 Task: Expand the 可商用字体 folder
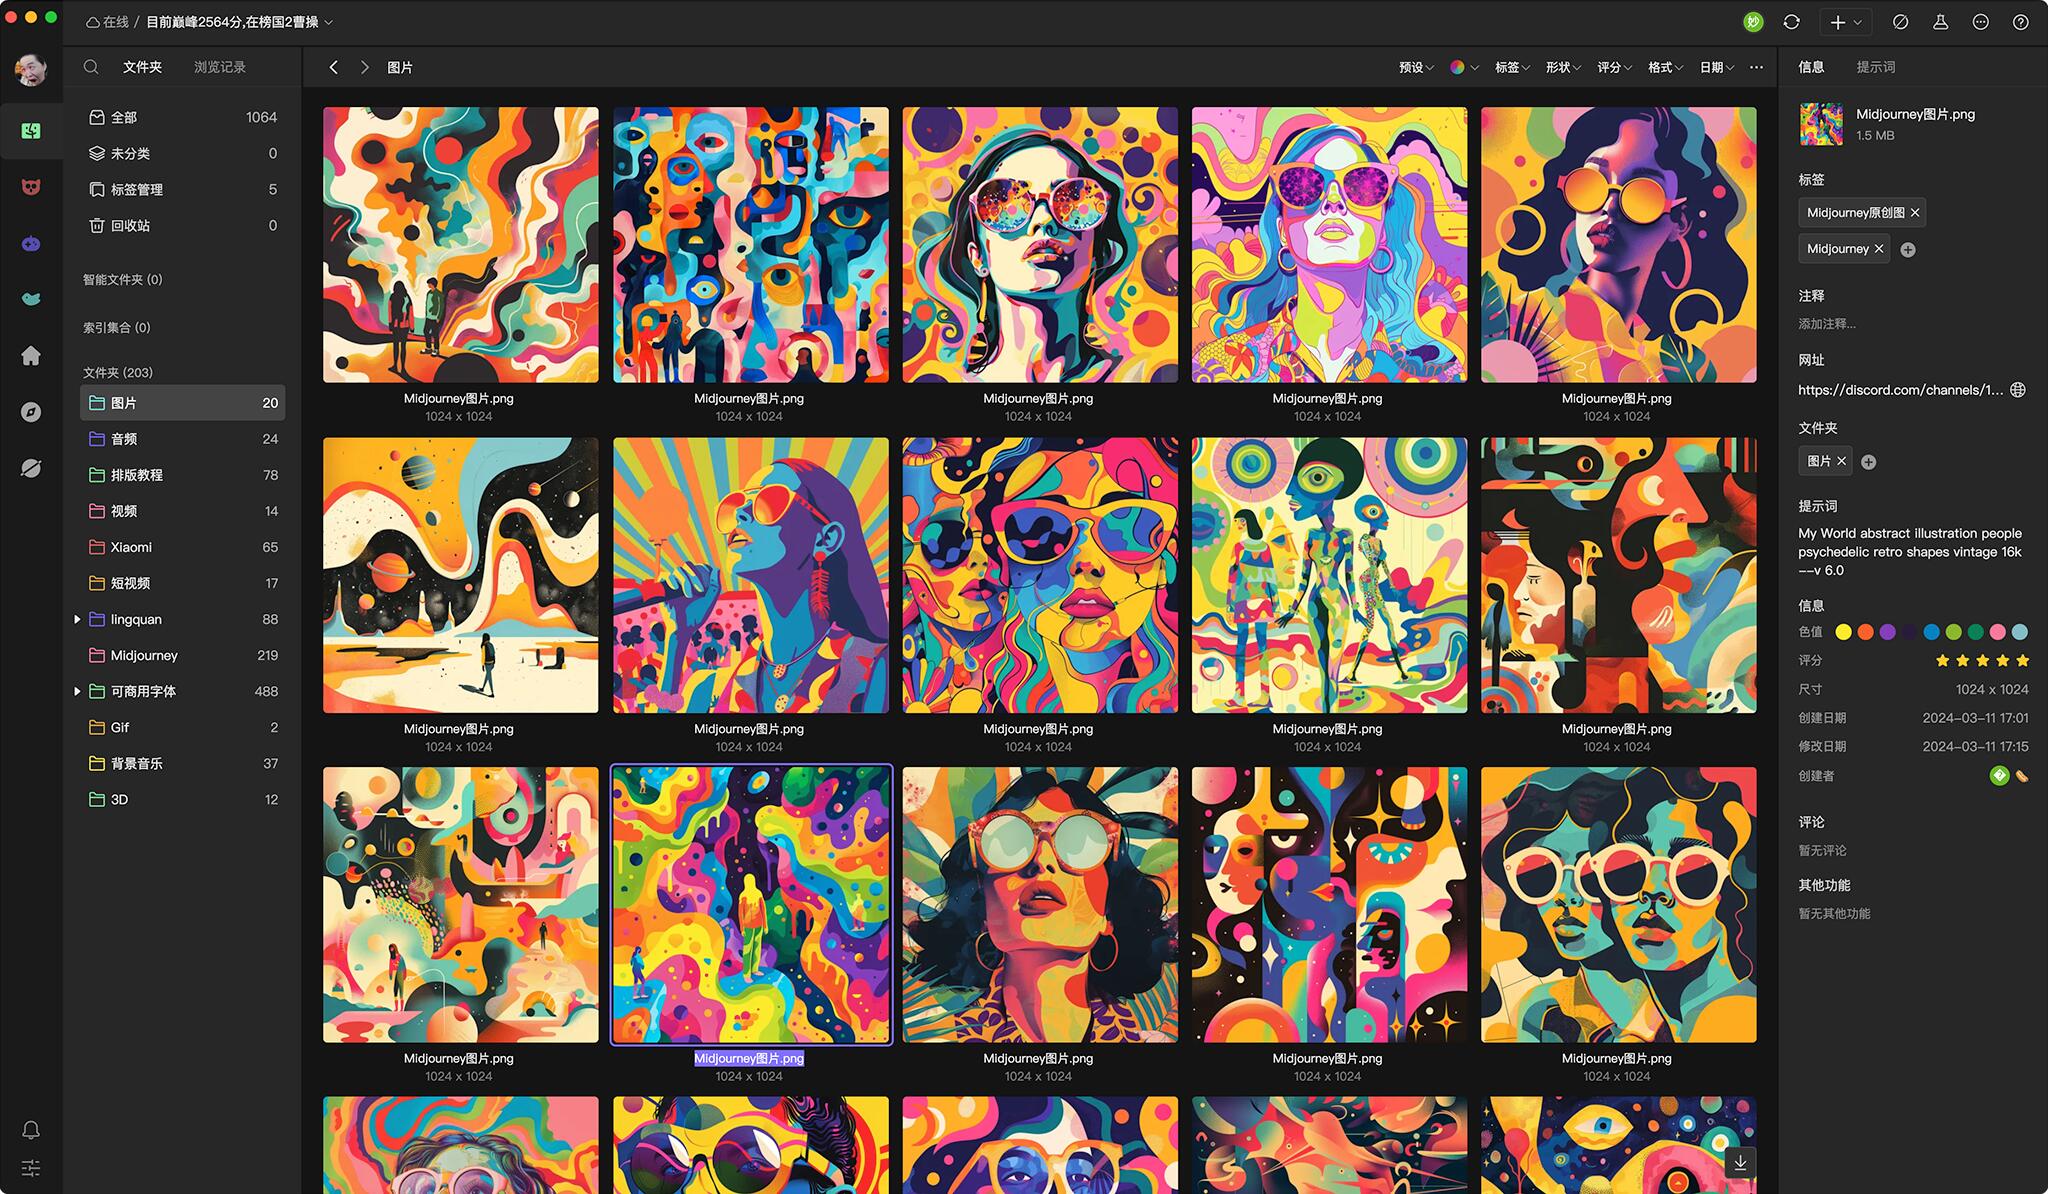click(x=77, y=691)
